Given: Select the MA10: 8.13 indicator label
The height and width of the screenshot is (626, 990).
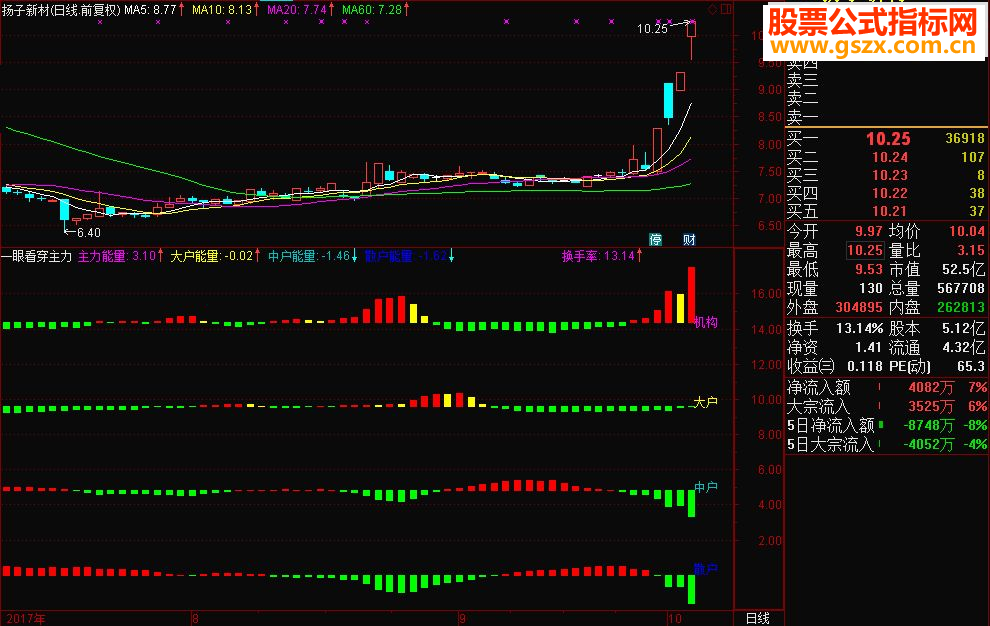Looking at the screenshot, I should 225,9.
